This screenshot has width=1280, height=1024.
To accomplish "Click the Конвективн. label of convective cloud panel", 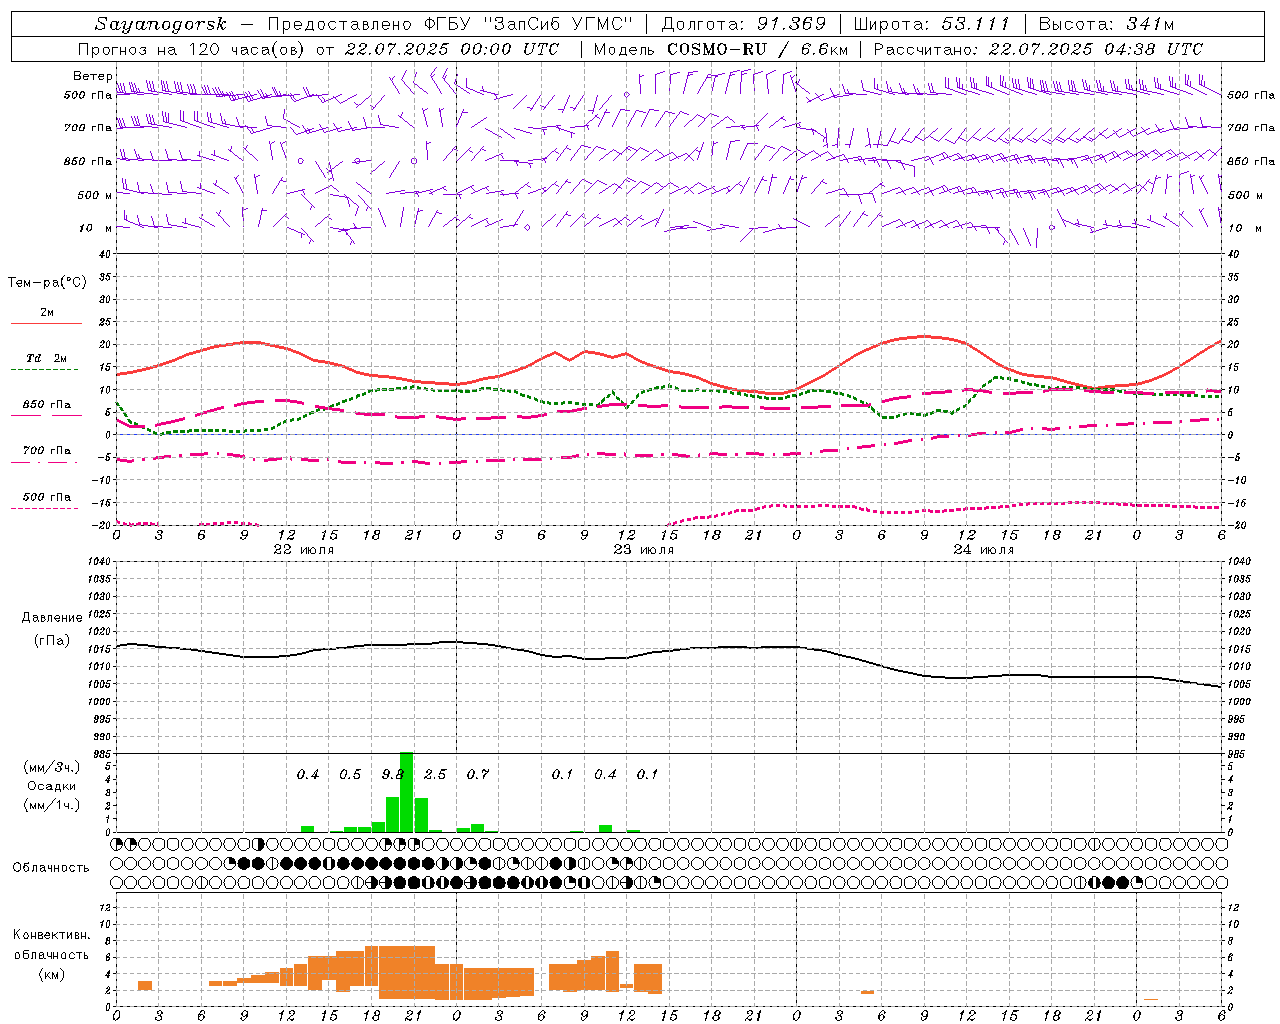I will 52,935.
